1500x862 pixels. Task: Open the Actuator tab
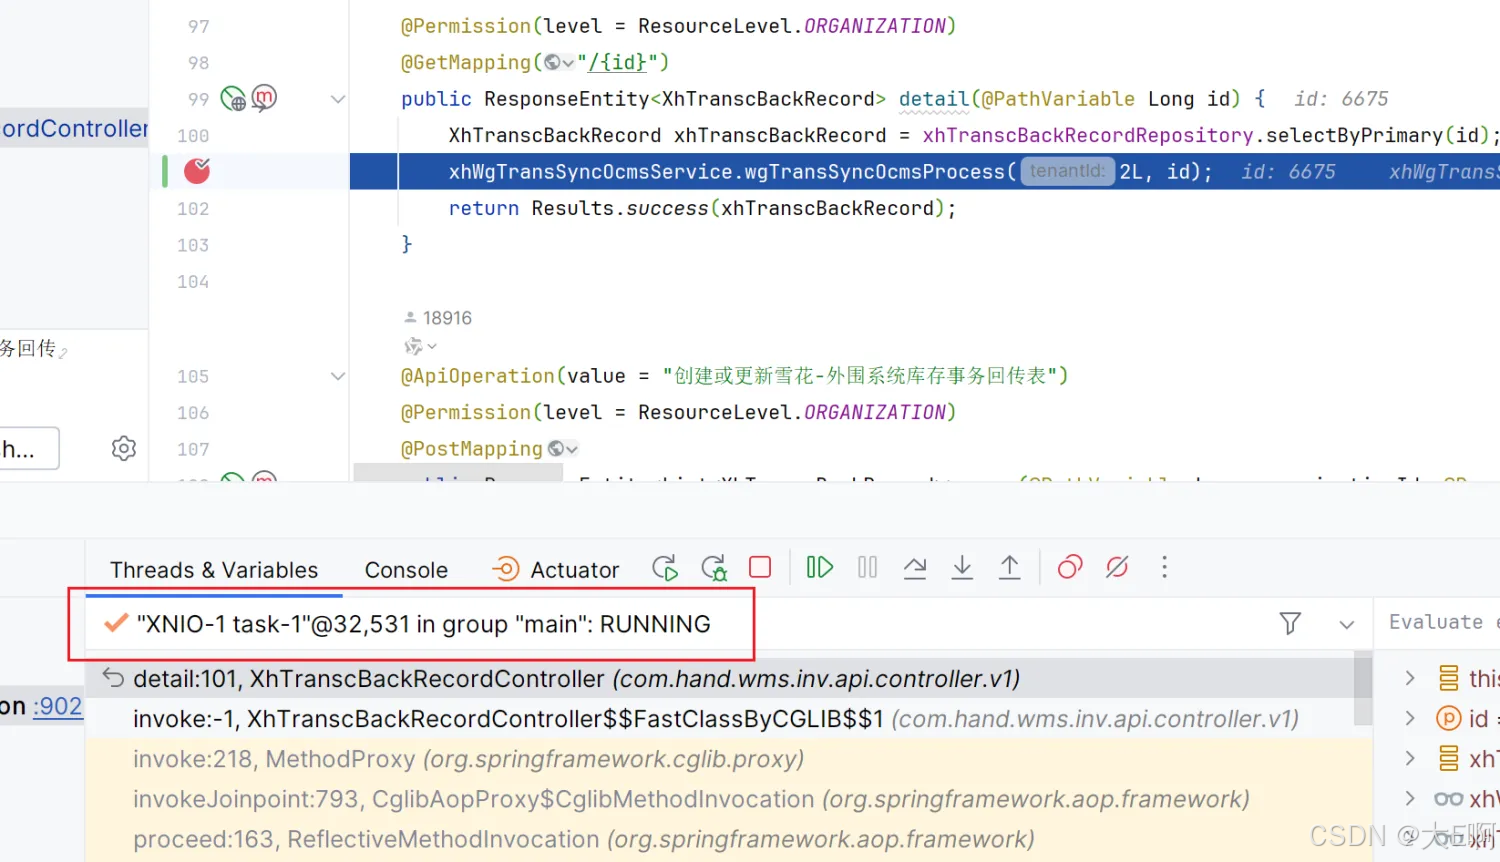[x=555, y=570]
